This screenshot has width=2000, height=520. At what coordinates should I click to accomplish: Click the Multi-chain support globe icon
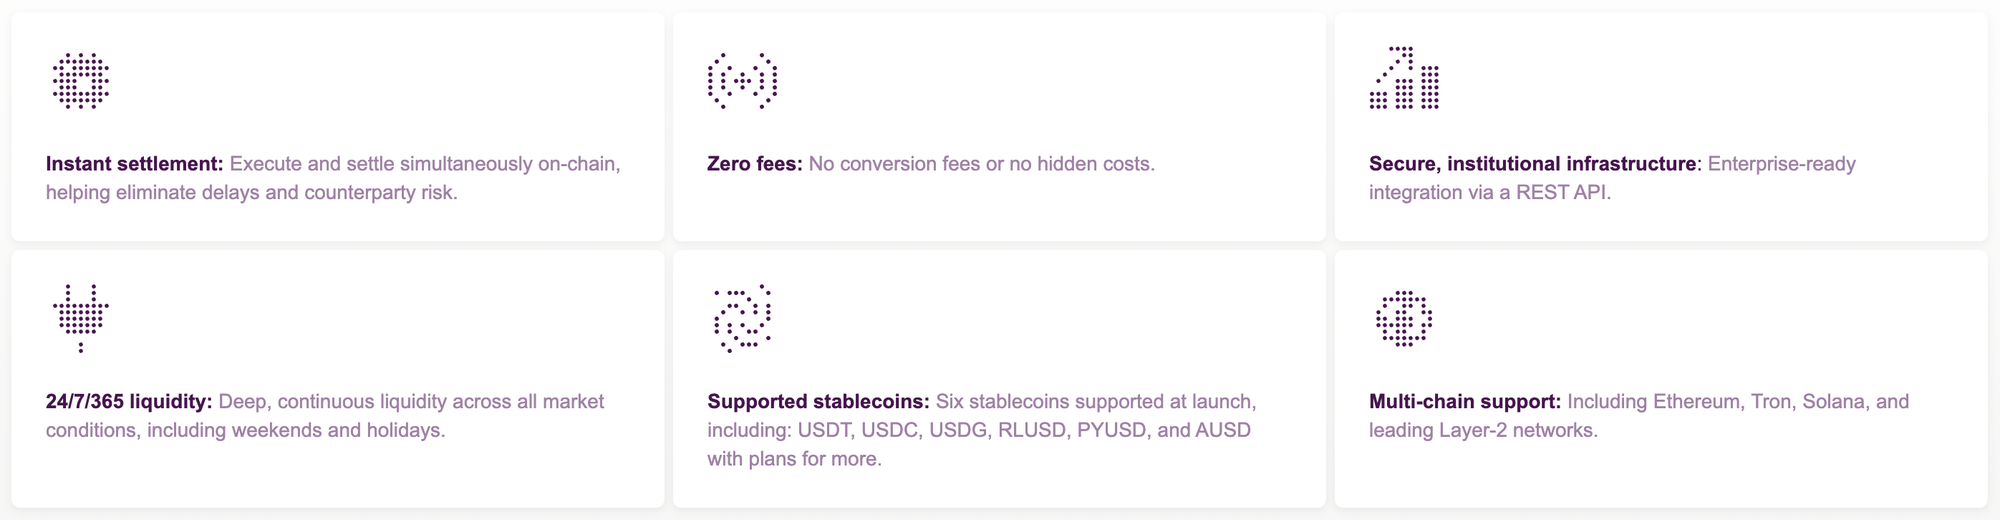[1404, 319]
